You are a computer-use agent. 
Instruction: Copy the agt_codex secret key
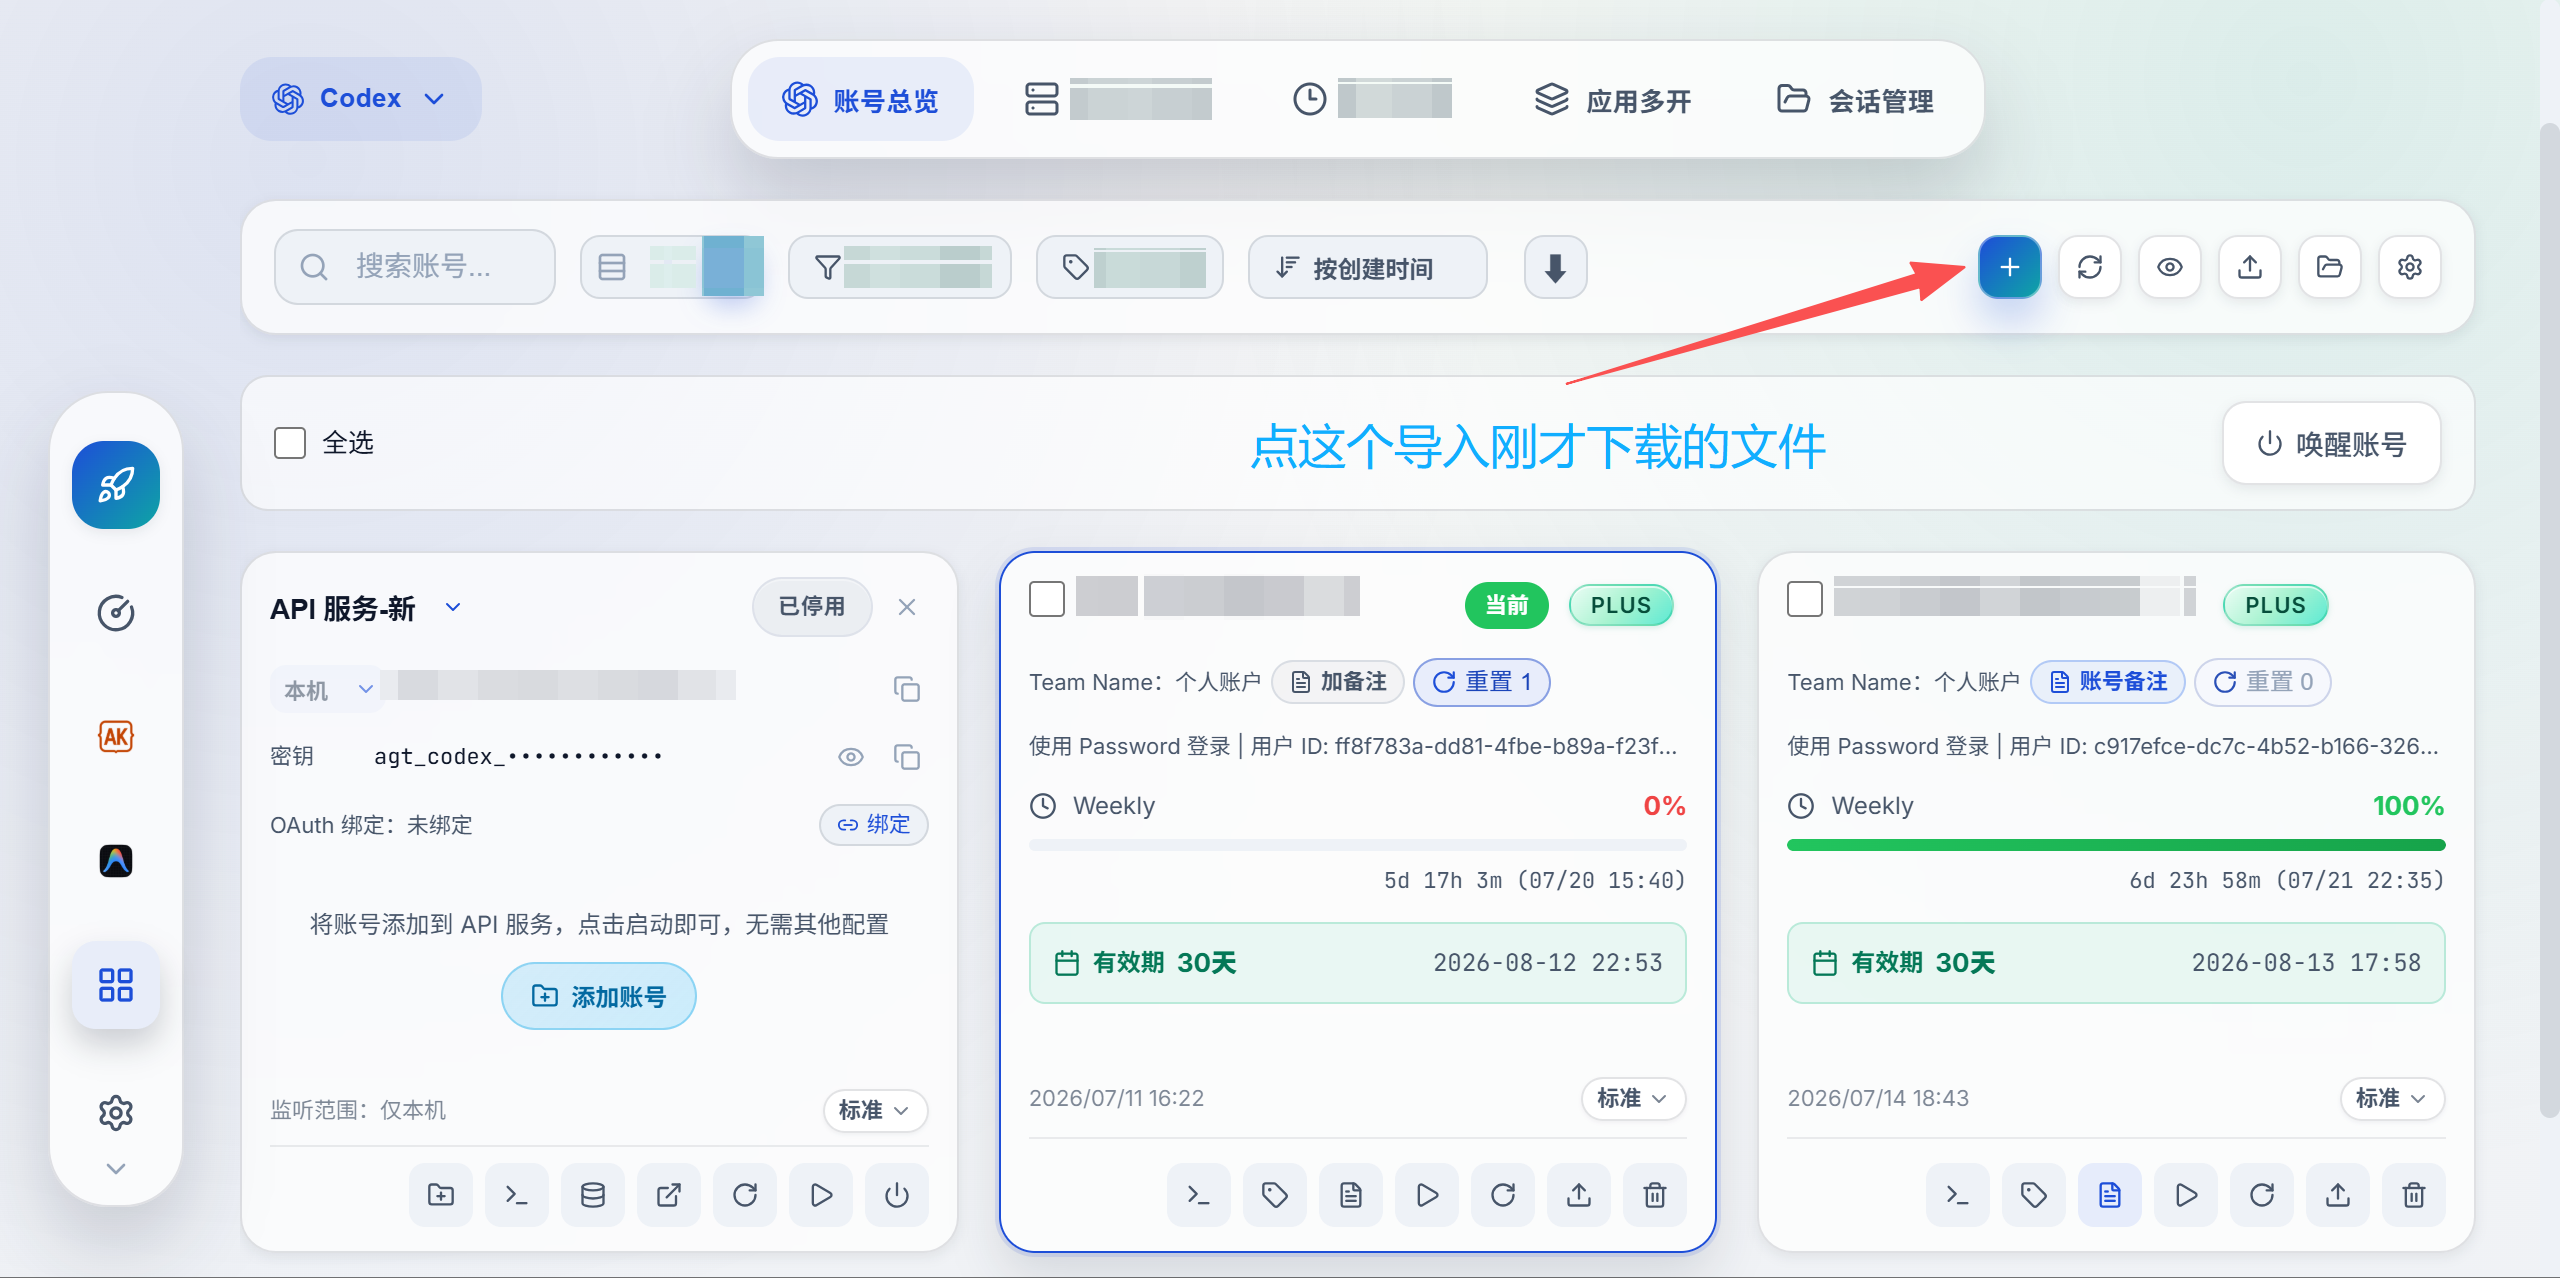907,757
